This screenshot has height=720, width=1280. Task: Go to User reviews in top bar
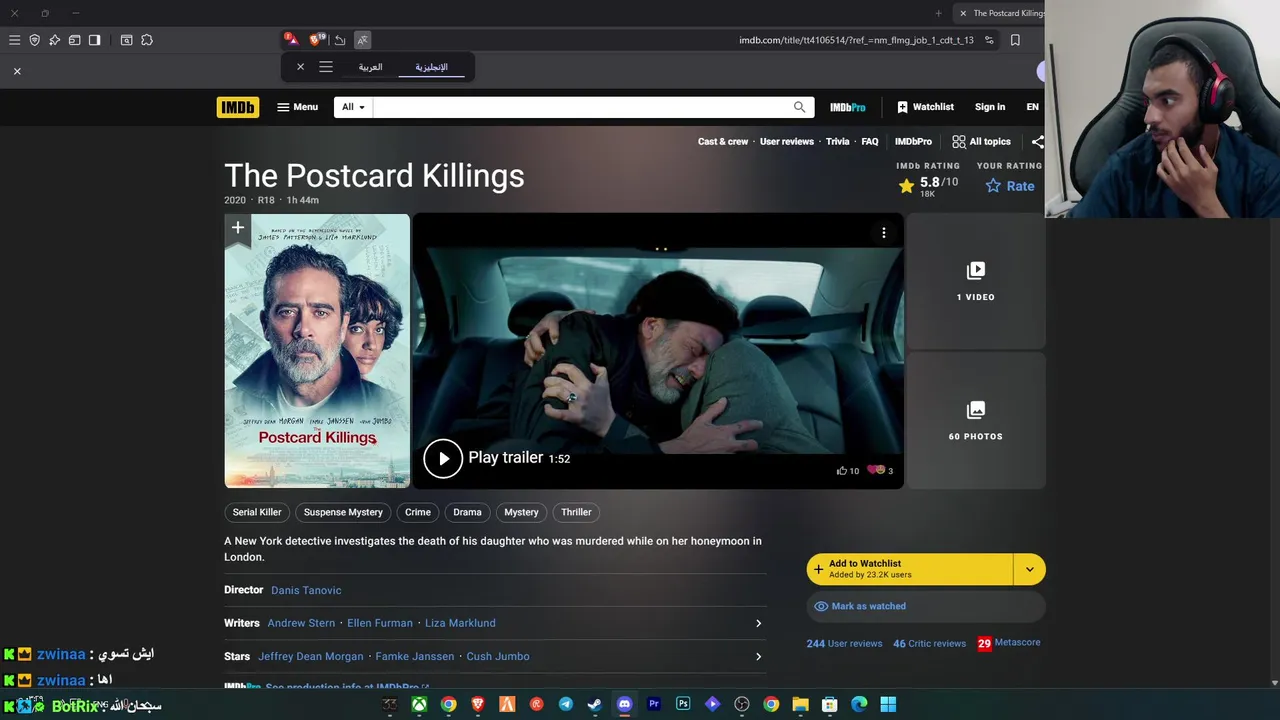click(x=787, y=142)
